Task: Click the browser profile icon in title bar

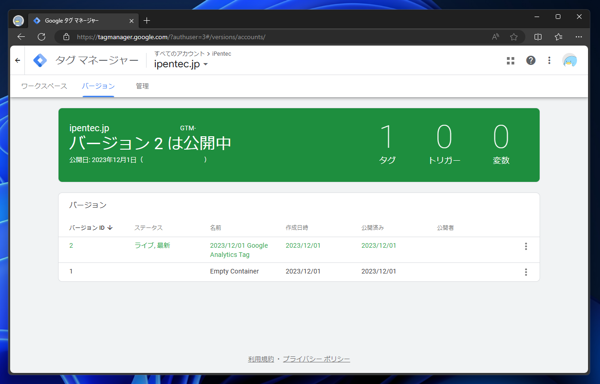Action: coord(18,21)
